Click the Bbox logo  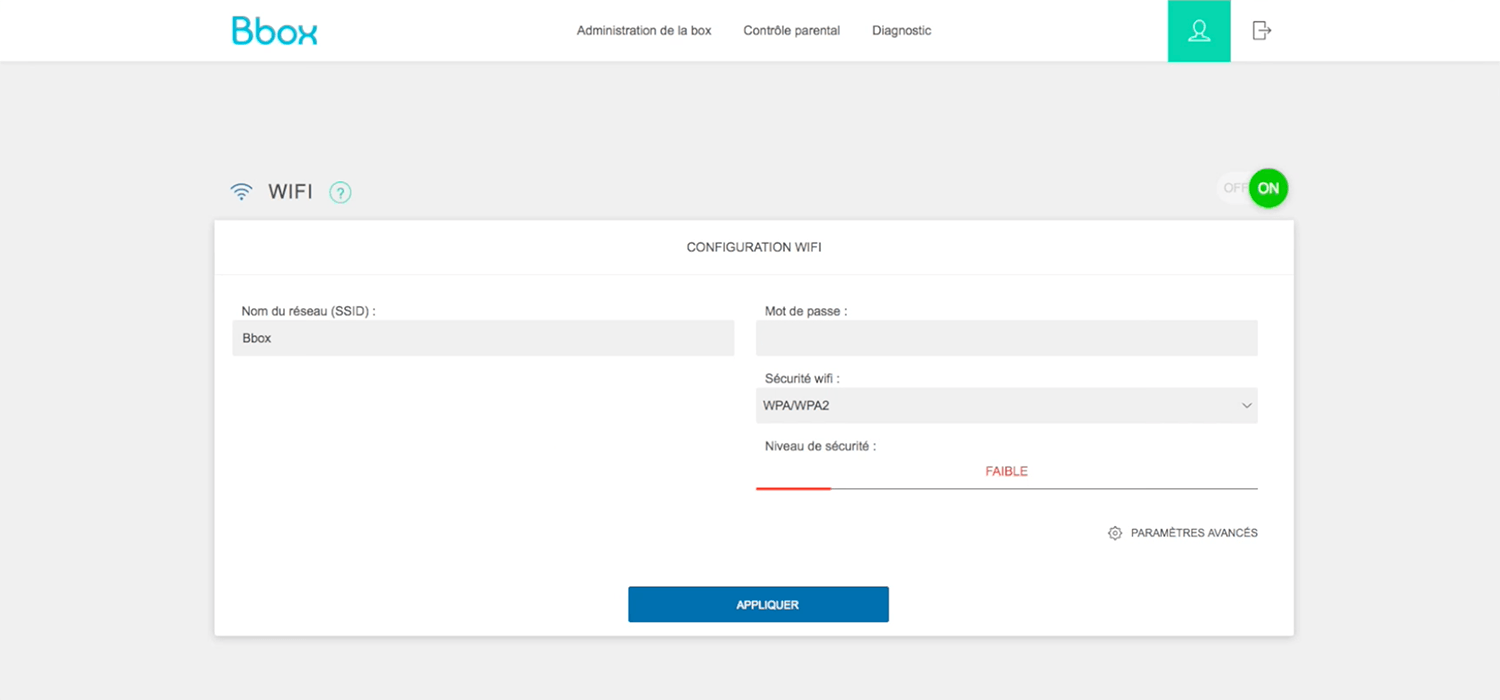click(274, 31)
